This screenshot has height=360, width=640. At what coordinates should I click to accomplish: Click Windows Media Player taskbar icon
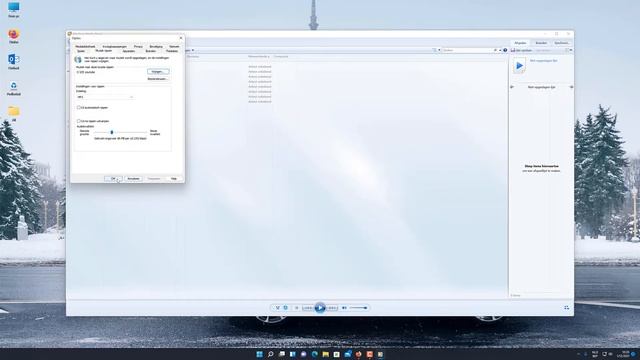pos(380,354)
